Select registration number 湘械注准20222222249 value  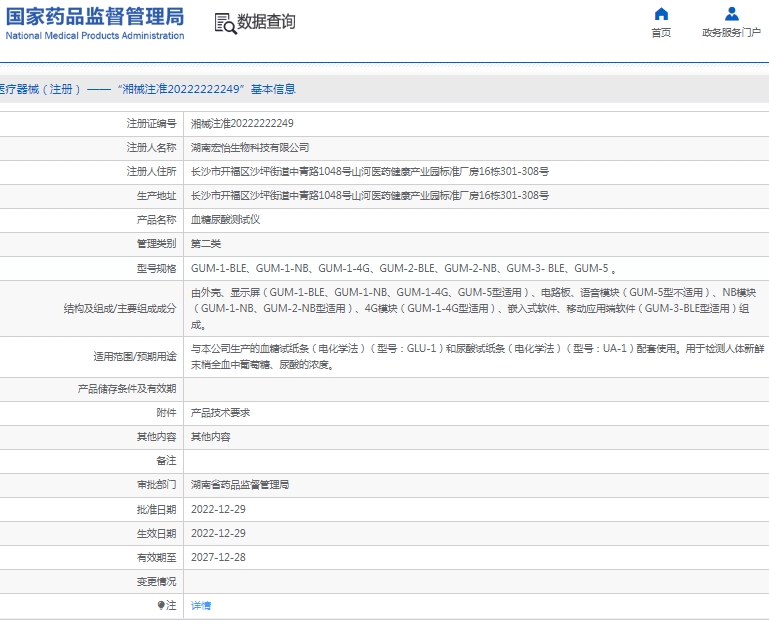tap(242, 124)
